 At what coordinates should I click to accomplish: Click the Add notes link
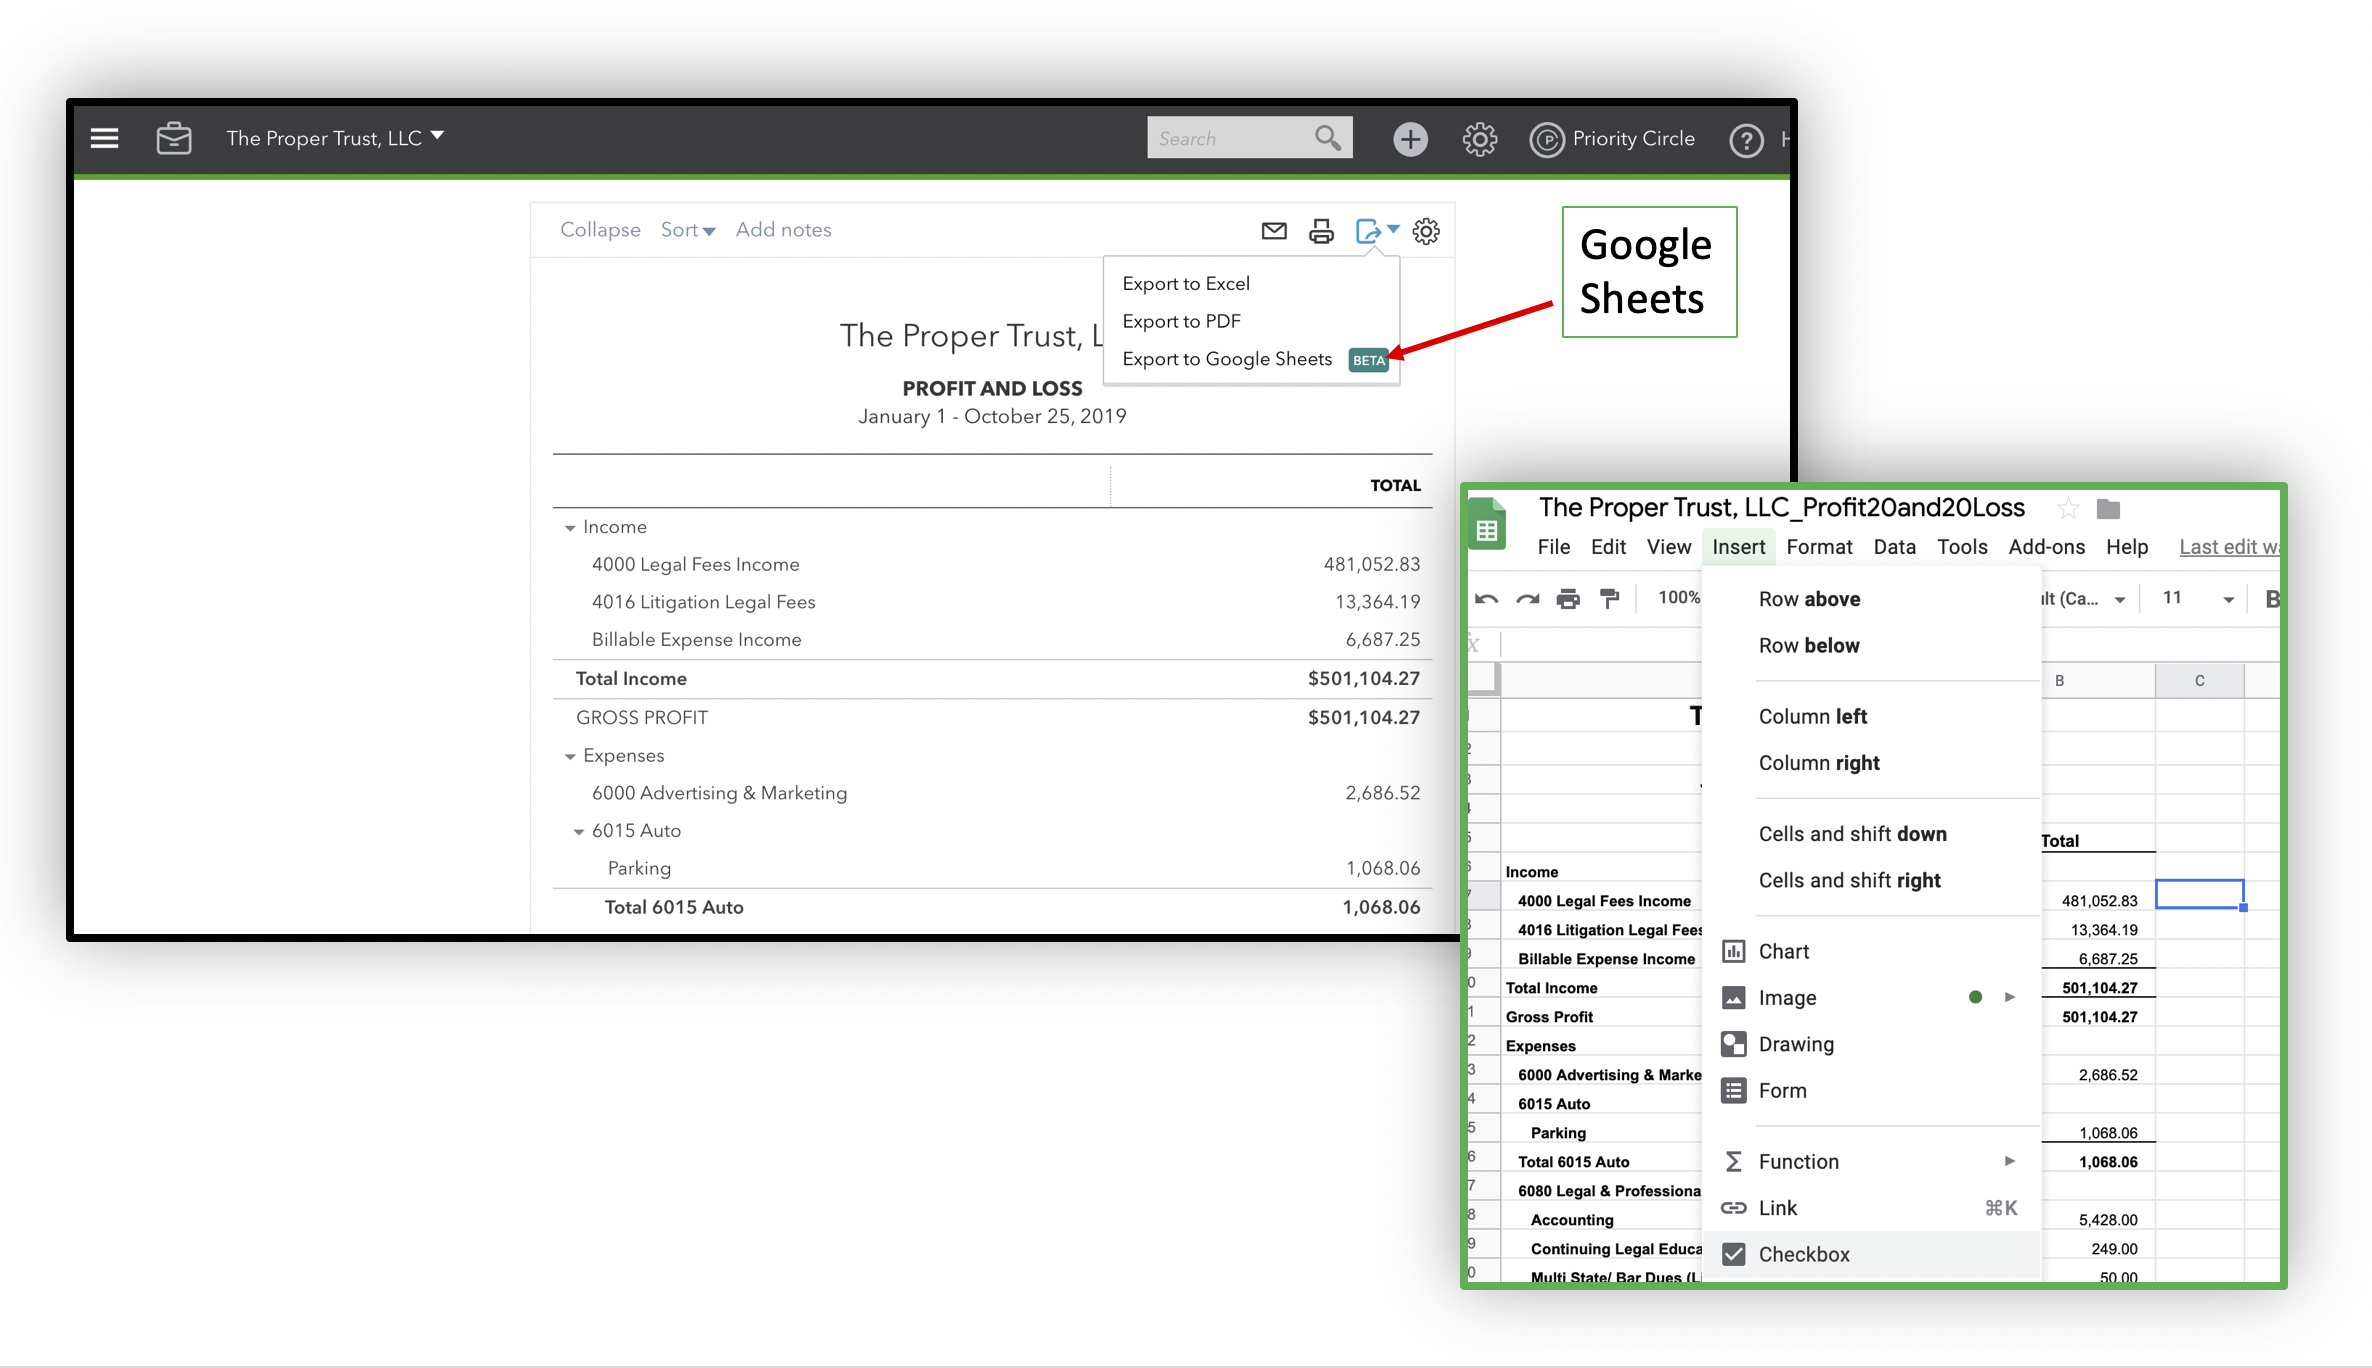[783, 230]
